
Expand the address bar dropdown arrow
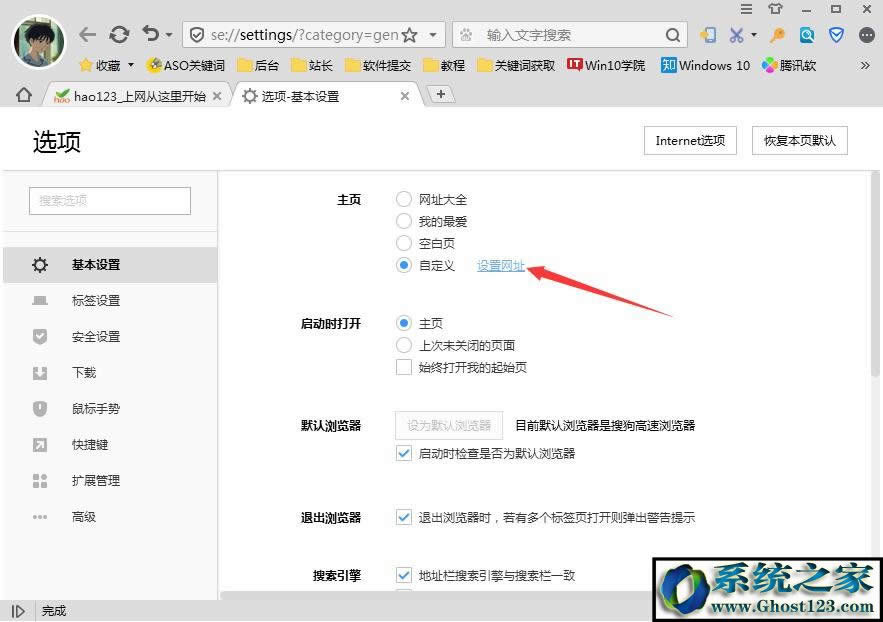[433, 35]
